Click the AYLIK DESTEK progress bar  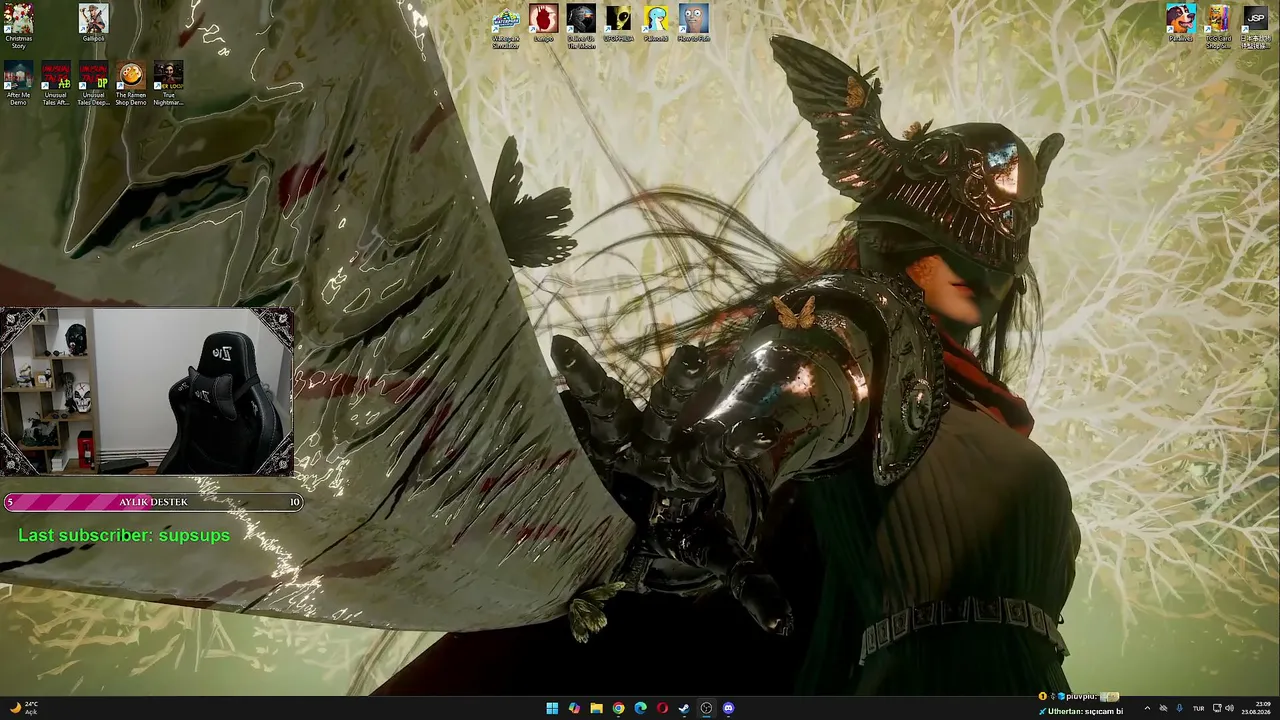coord(153,502)
